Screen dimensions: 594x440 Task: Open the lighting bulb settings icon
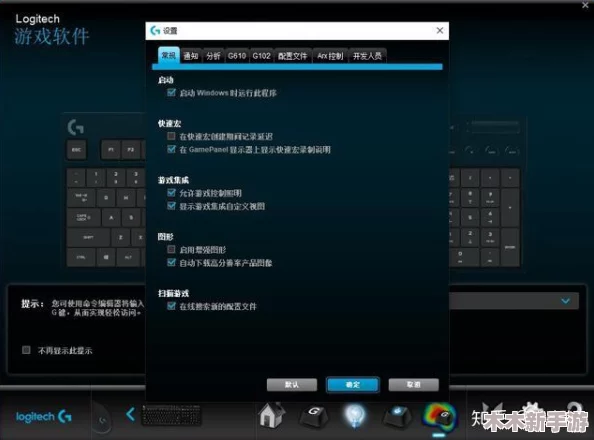(x=355, y=416)
